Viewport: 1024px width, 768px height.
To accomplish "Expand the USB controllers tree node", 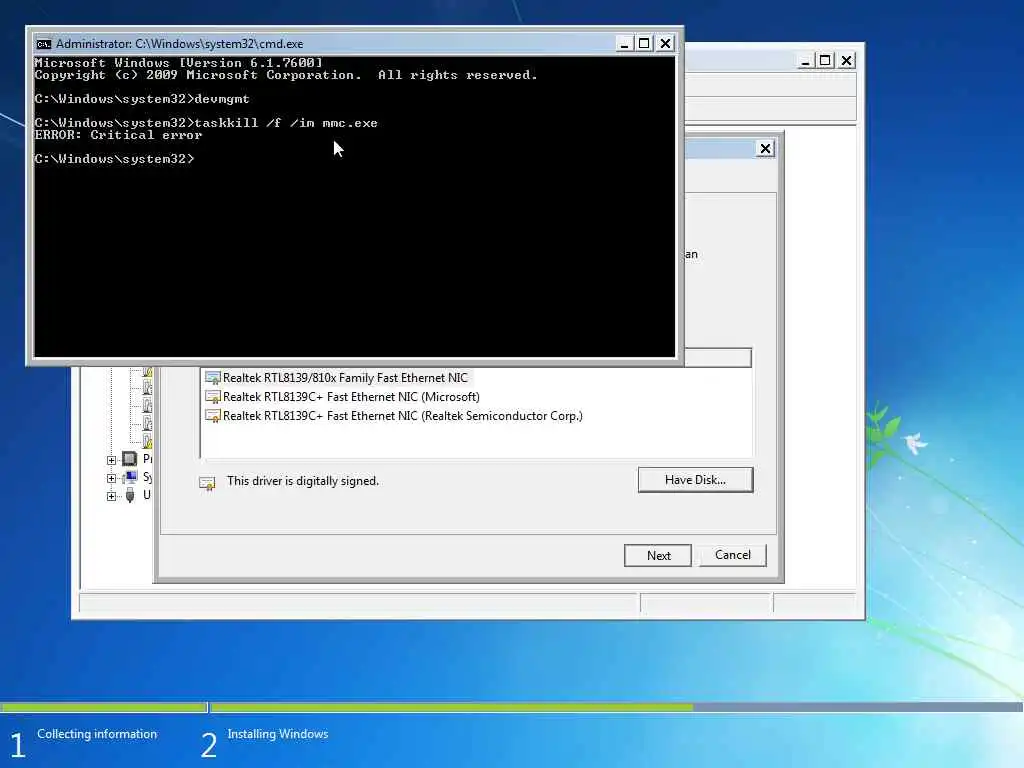I will coord(112,496).
